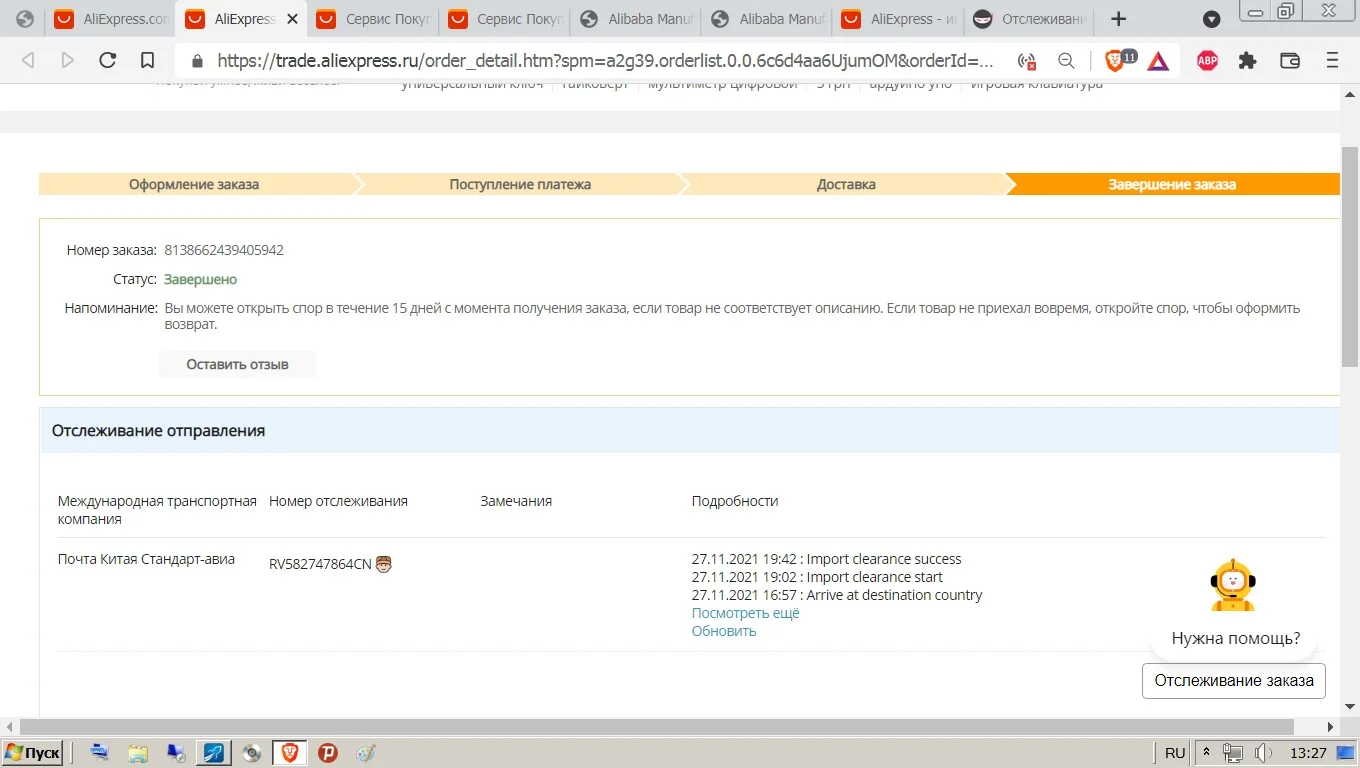Viewport: 1360px width, 768px height.
Task: Open the blocked media sharing indicator icon
Action: pos(1027,61)
